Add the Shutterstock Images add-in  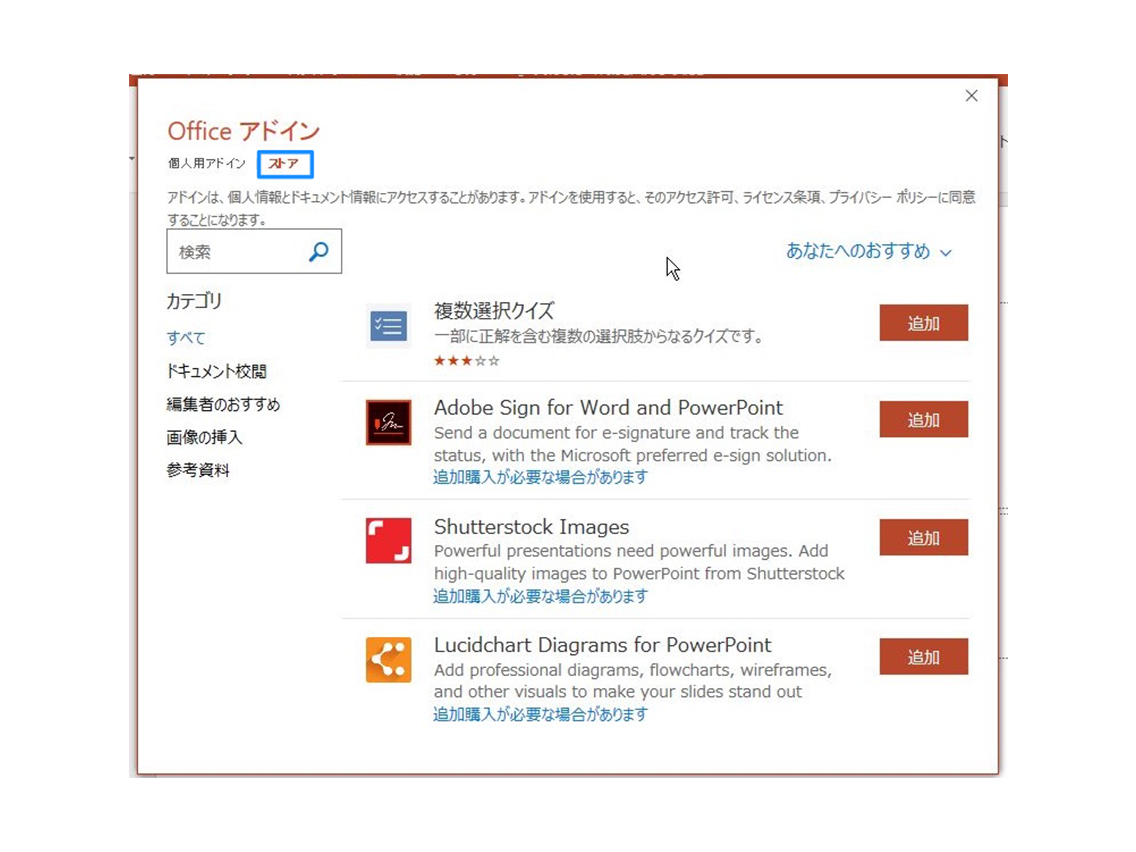tap(923, 537)
